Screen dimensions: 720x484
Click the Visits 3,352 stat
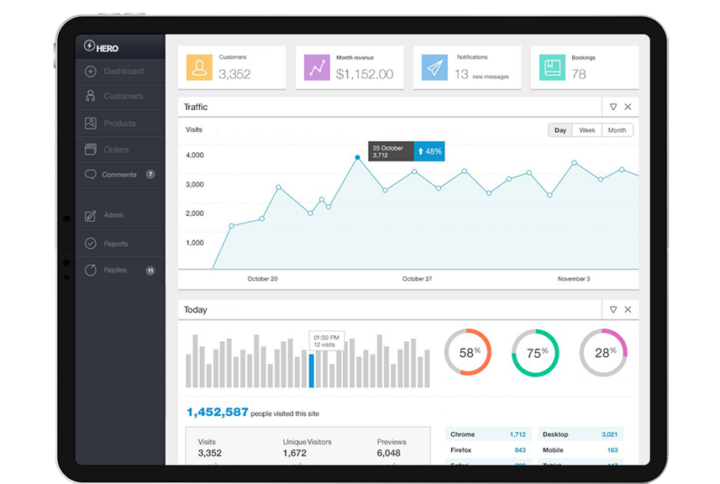pos(209,448)
